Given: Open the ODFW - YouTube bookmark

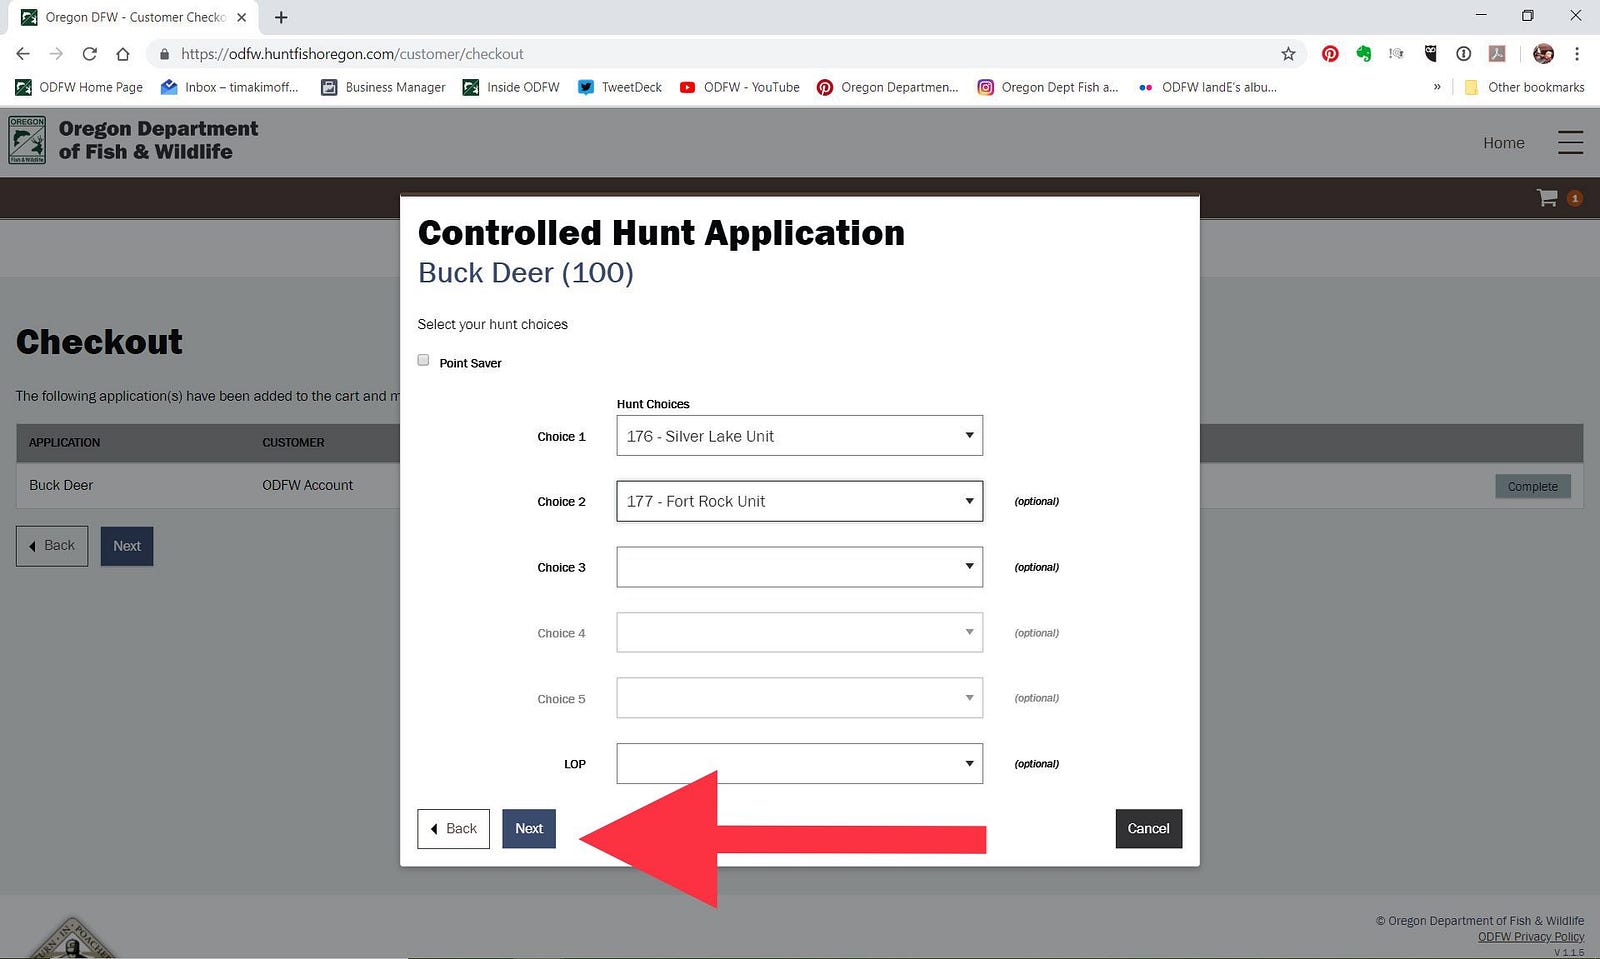Looking at the screenshot, I should 740,87.
